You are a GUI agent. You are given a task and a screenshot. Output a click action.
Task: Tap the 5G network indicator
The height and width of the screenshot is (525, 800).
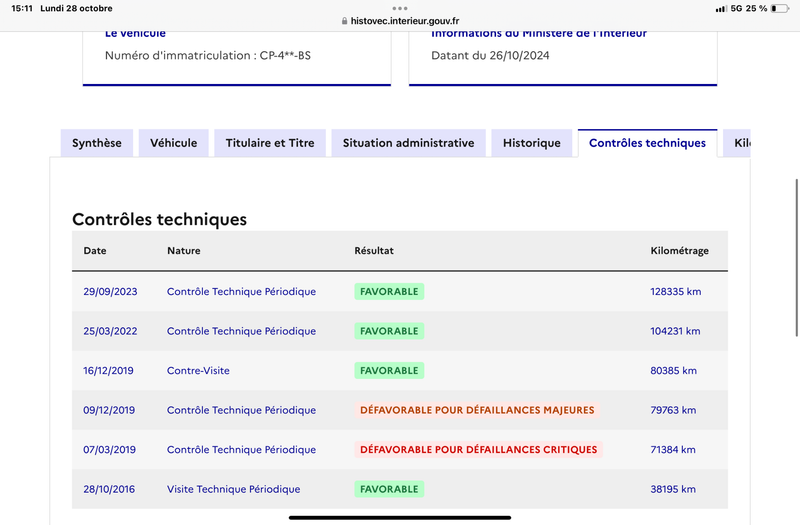click(736, 9)
